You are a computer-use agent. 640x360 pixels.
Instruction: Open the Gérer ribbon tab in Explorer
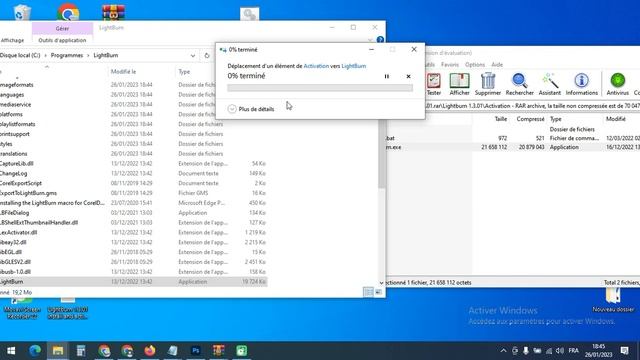click(62, 29)
